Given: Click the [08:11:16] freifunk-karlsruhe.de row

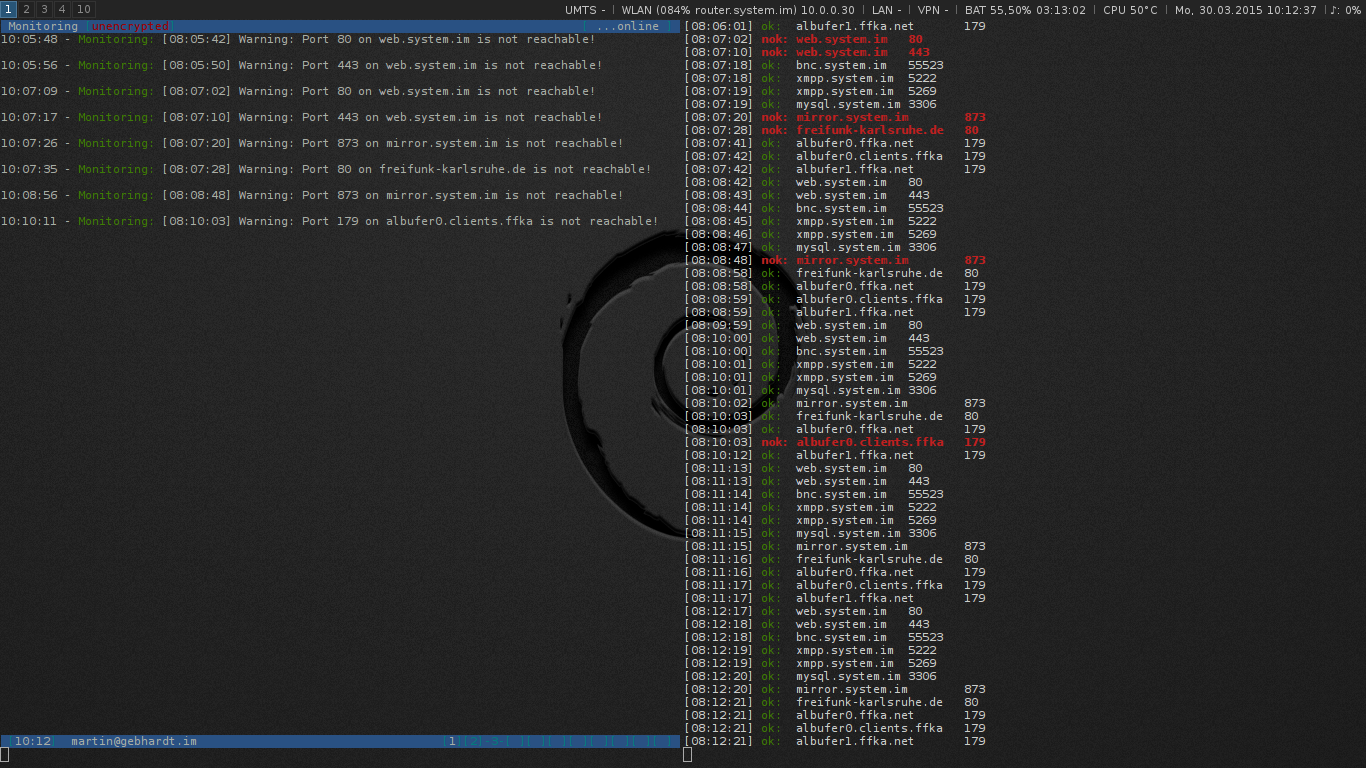Looking at the screenshot, I should 832,559.
